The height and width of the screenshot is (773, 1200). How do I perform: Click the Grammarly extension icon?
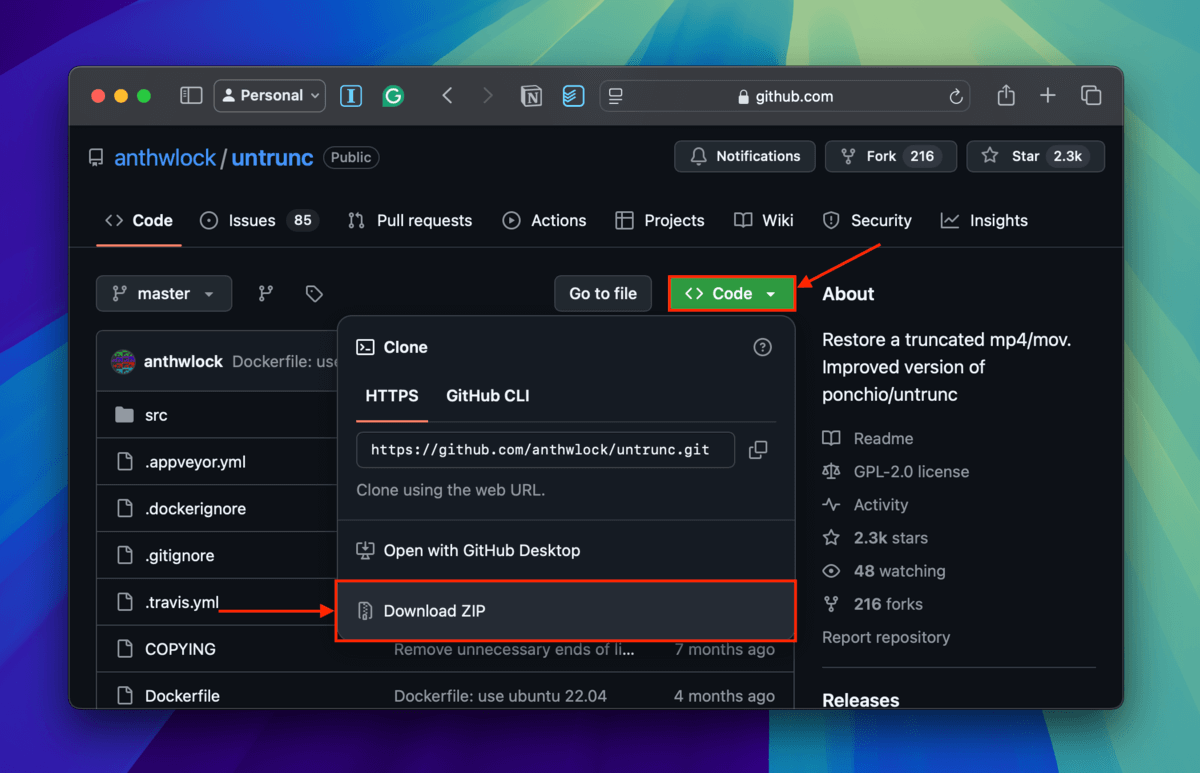[x=393, y=96]
